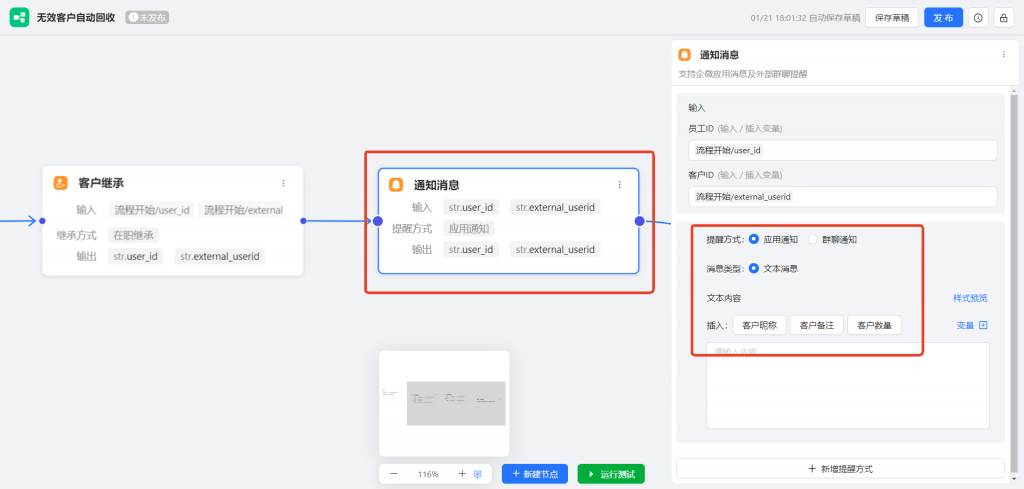Click the 通知消息 node output connector dot
Screen dimensions: 1024x489
tap(639, 221)
